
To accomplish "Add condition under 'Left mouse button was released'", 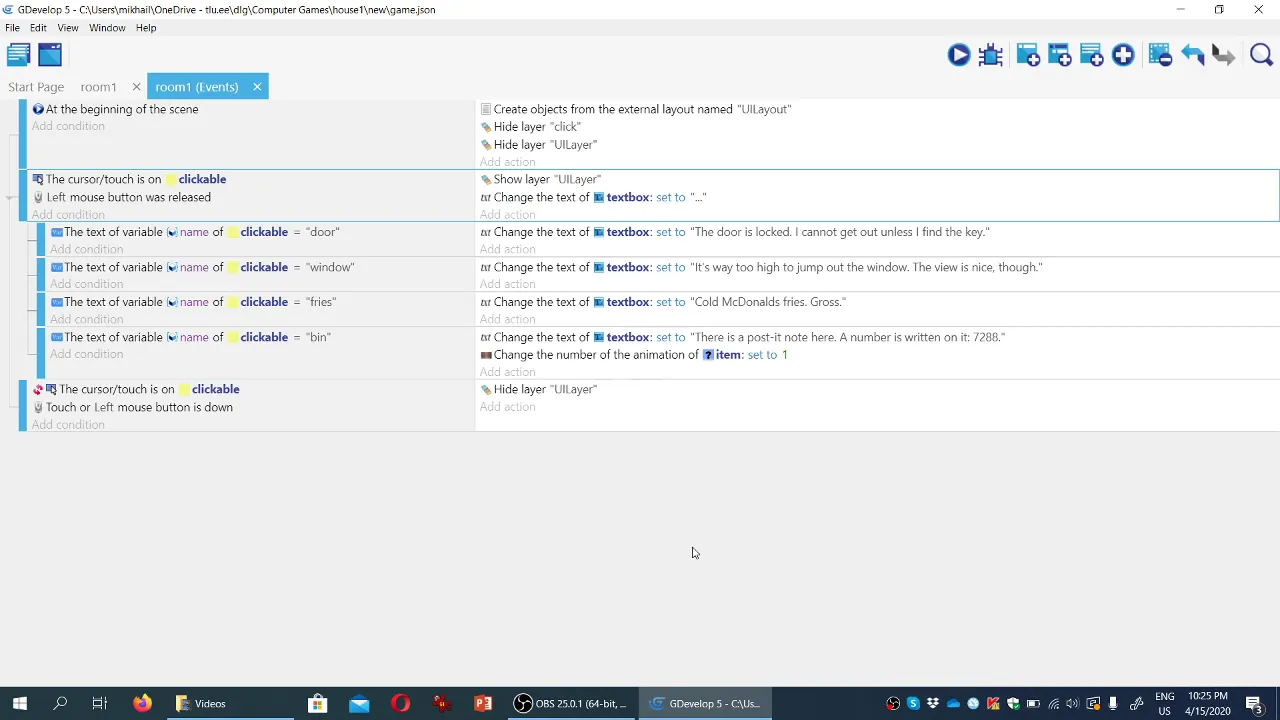I will coord(68,214).
